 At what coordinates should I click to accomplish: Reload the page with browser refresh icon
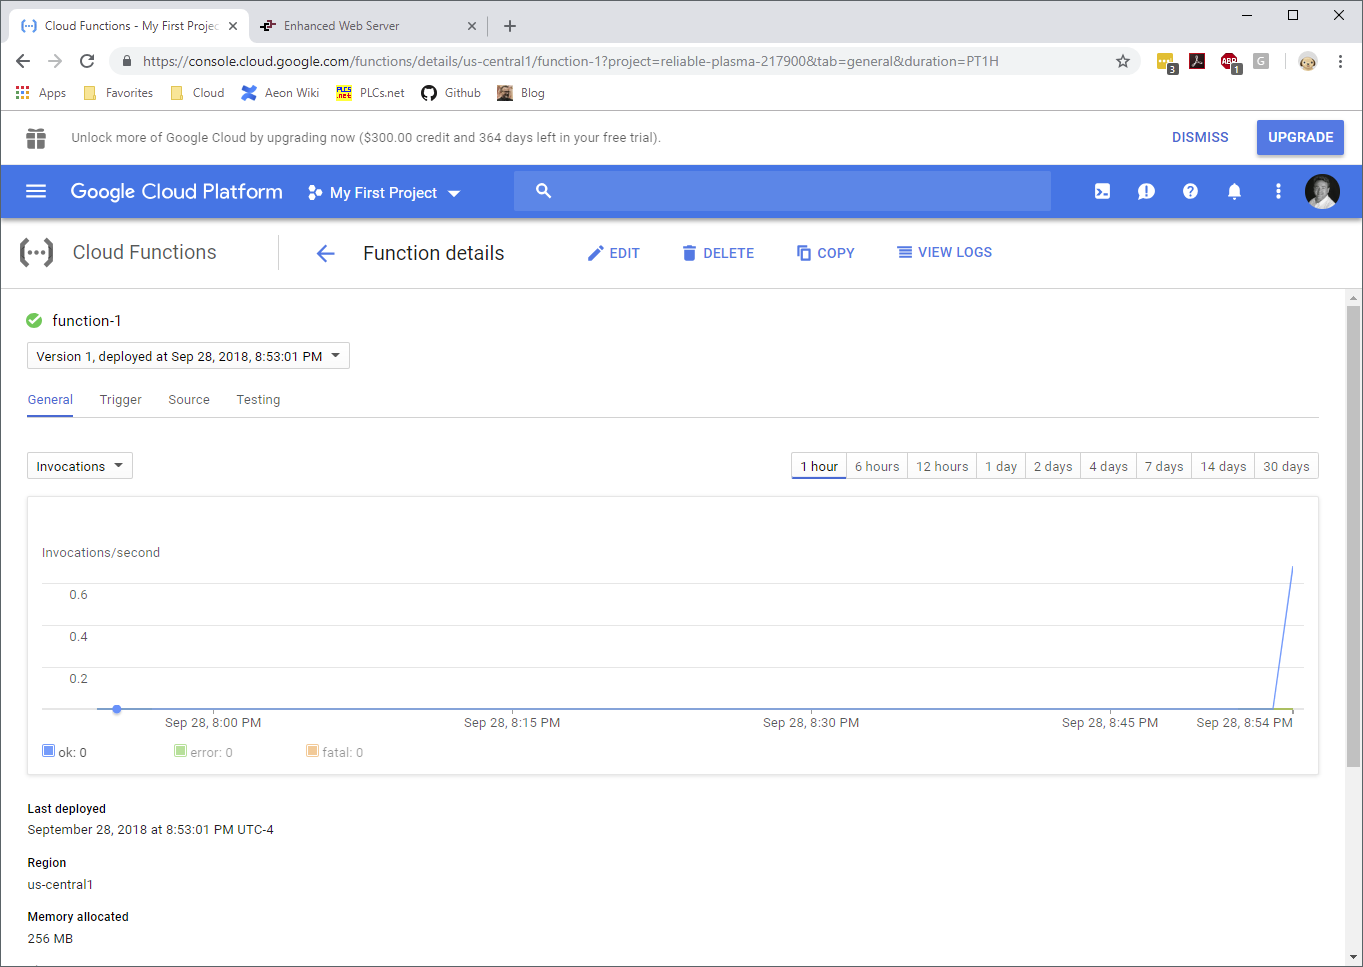pyautogui.click(x=87, y=61)
